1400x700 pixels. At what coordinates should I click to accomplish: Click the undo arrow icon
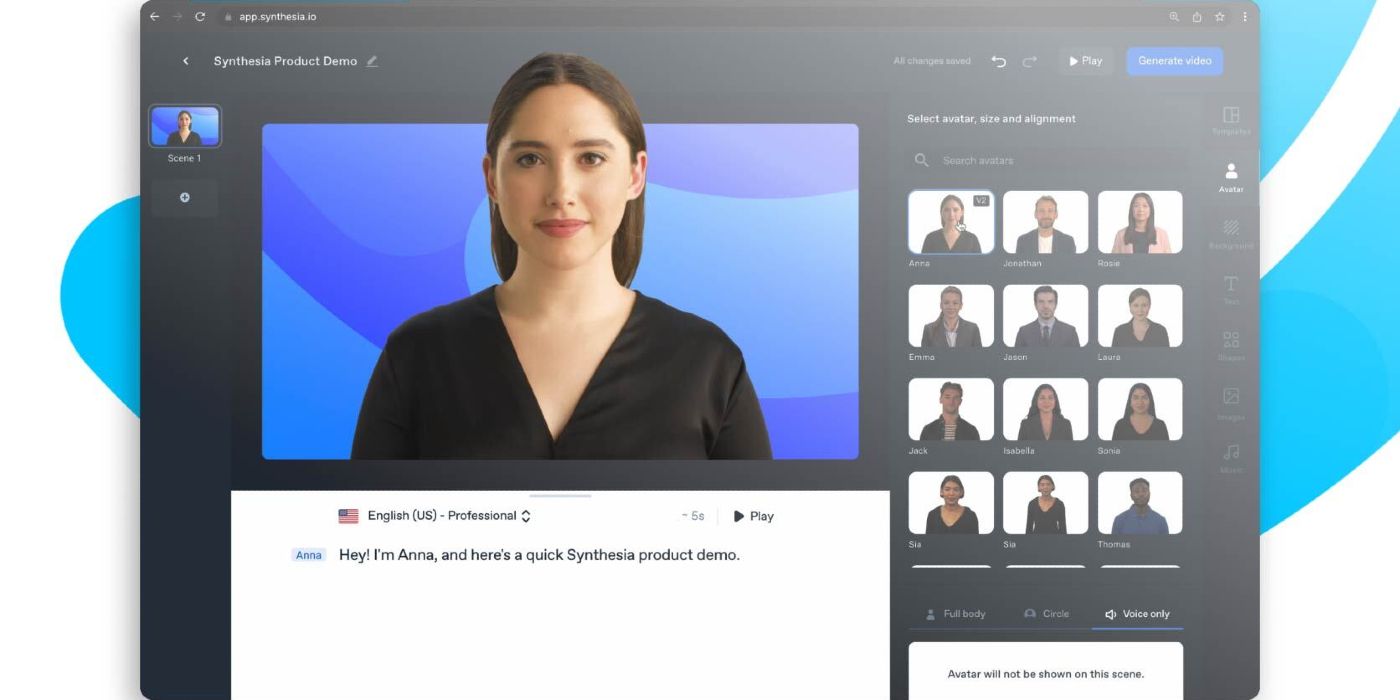[998, 61]
